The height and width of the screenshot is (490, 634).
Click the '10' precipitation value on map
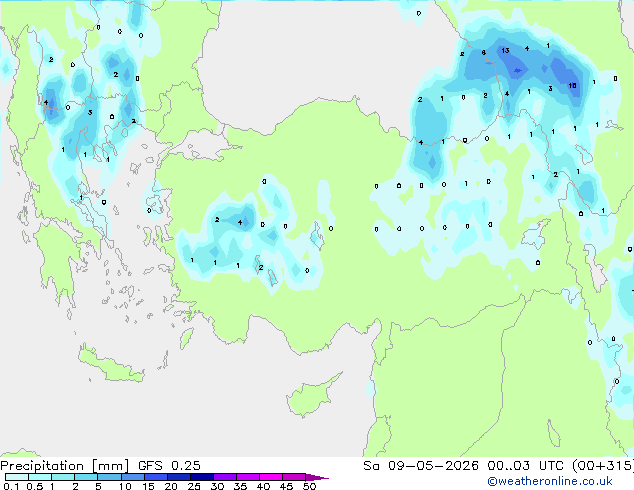(572, 85)
